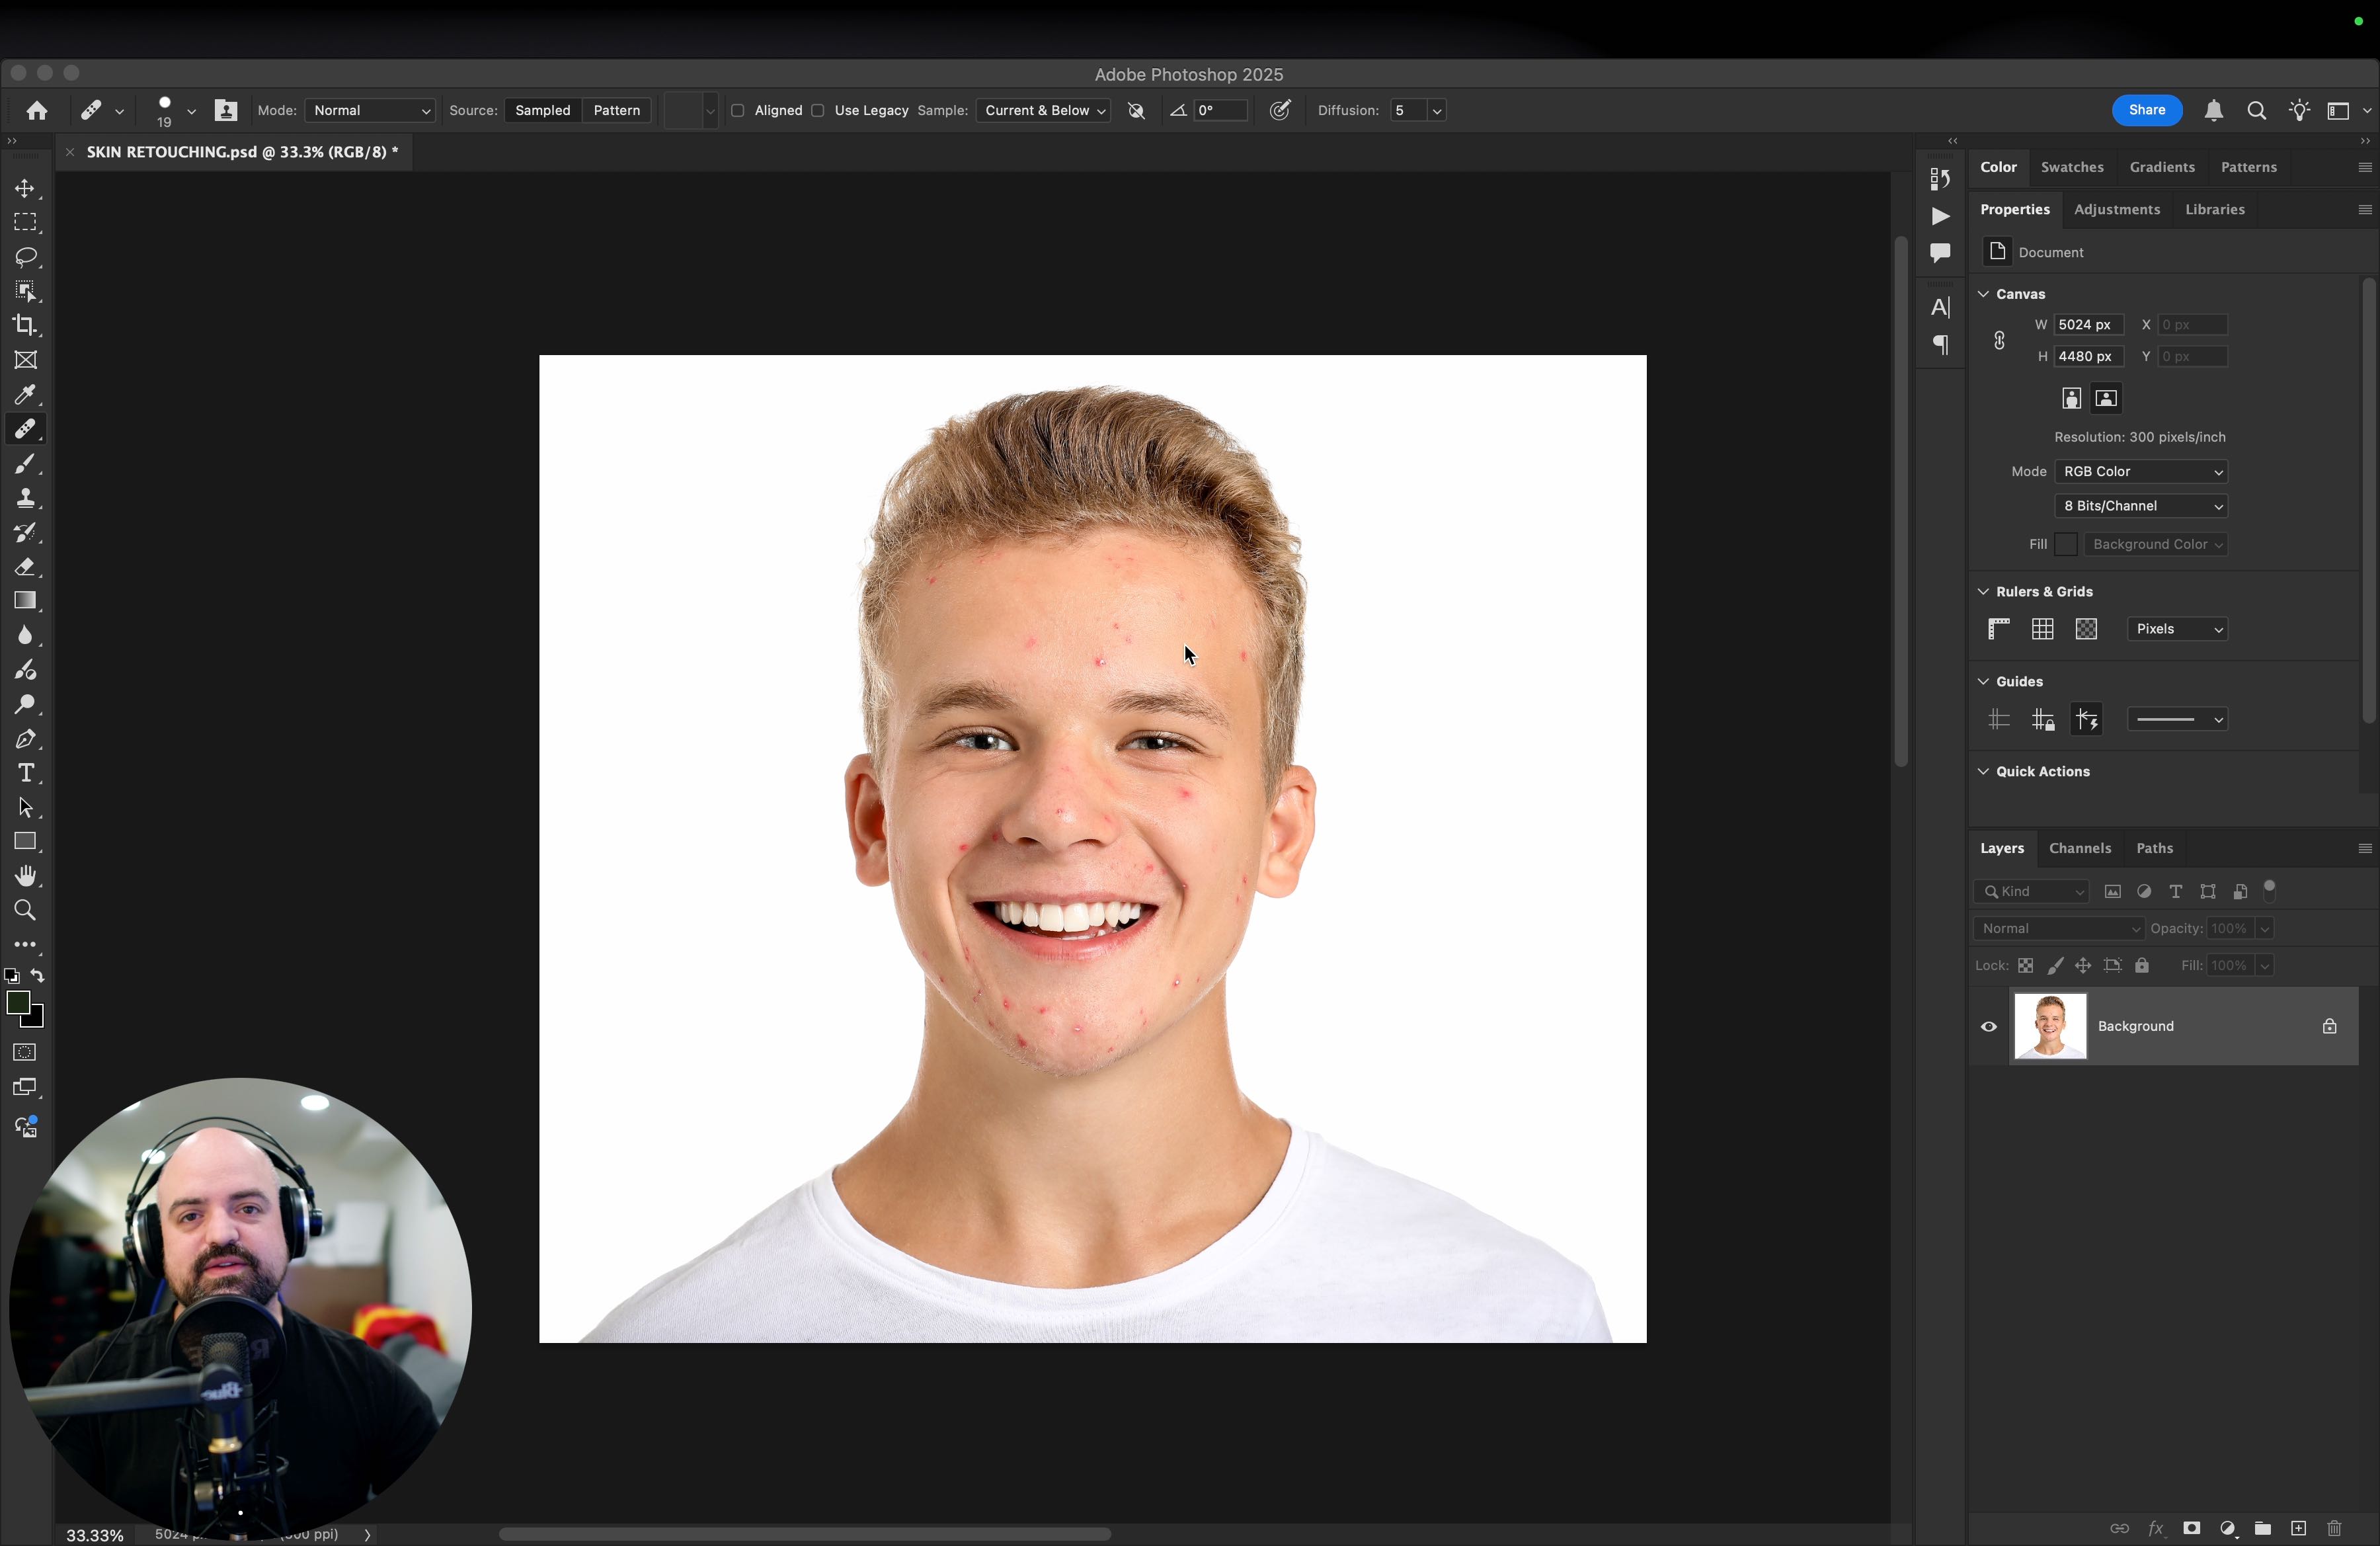The height and width of the screenshot is (1546, 2380).
Task: Select the Eyedropper tool
Action: (25, 394)
